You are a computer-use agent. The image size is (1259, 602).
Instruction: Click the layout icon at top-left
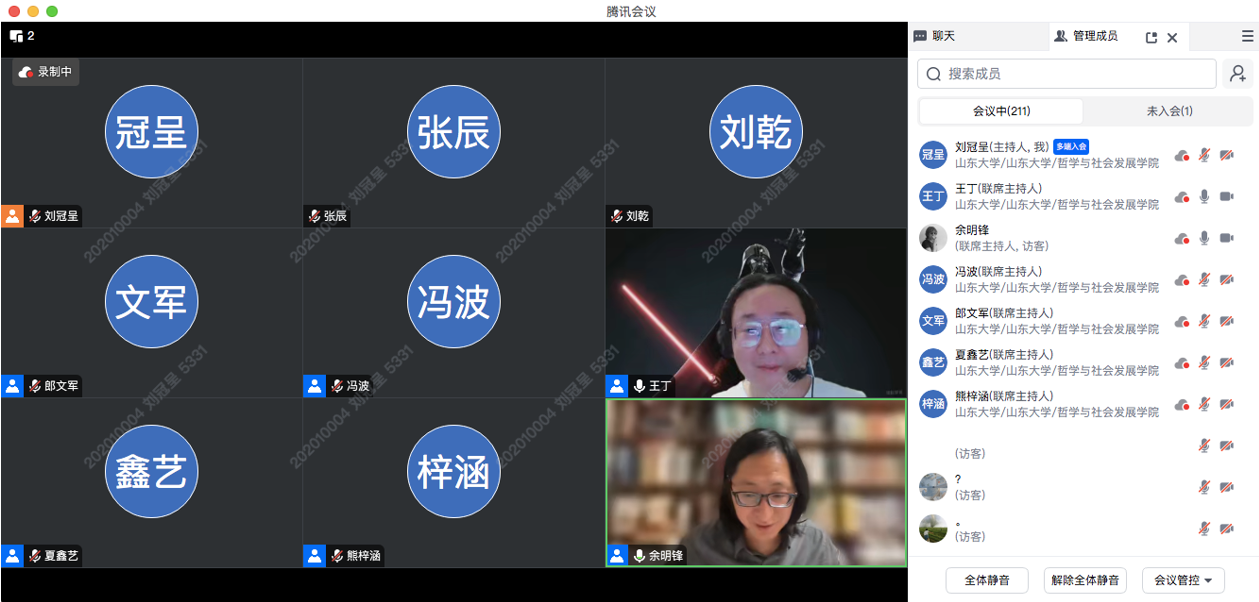(16, 36)
